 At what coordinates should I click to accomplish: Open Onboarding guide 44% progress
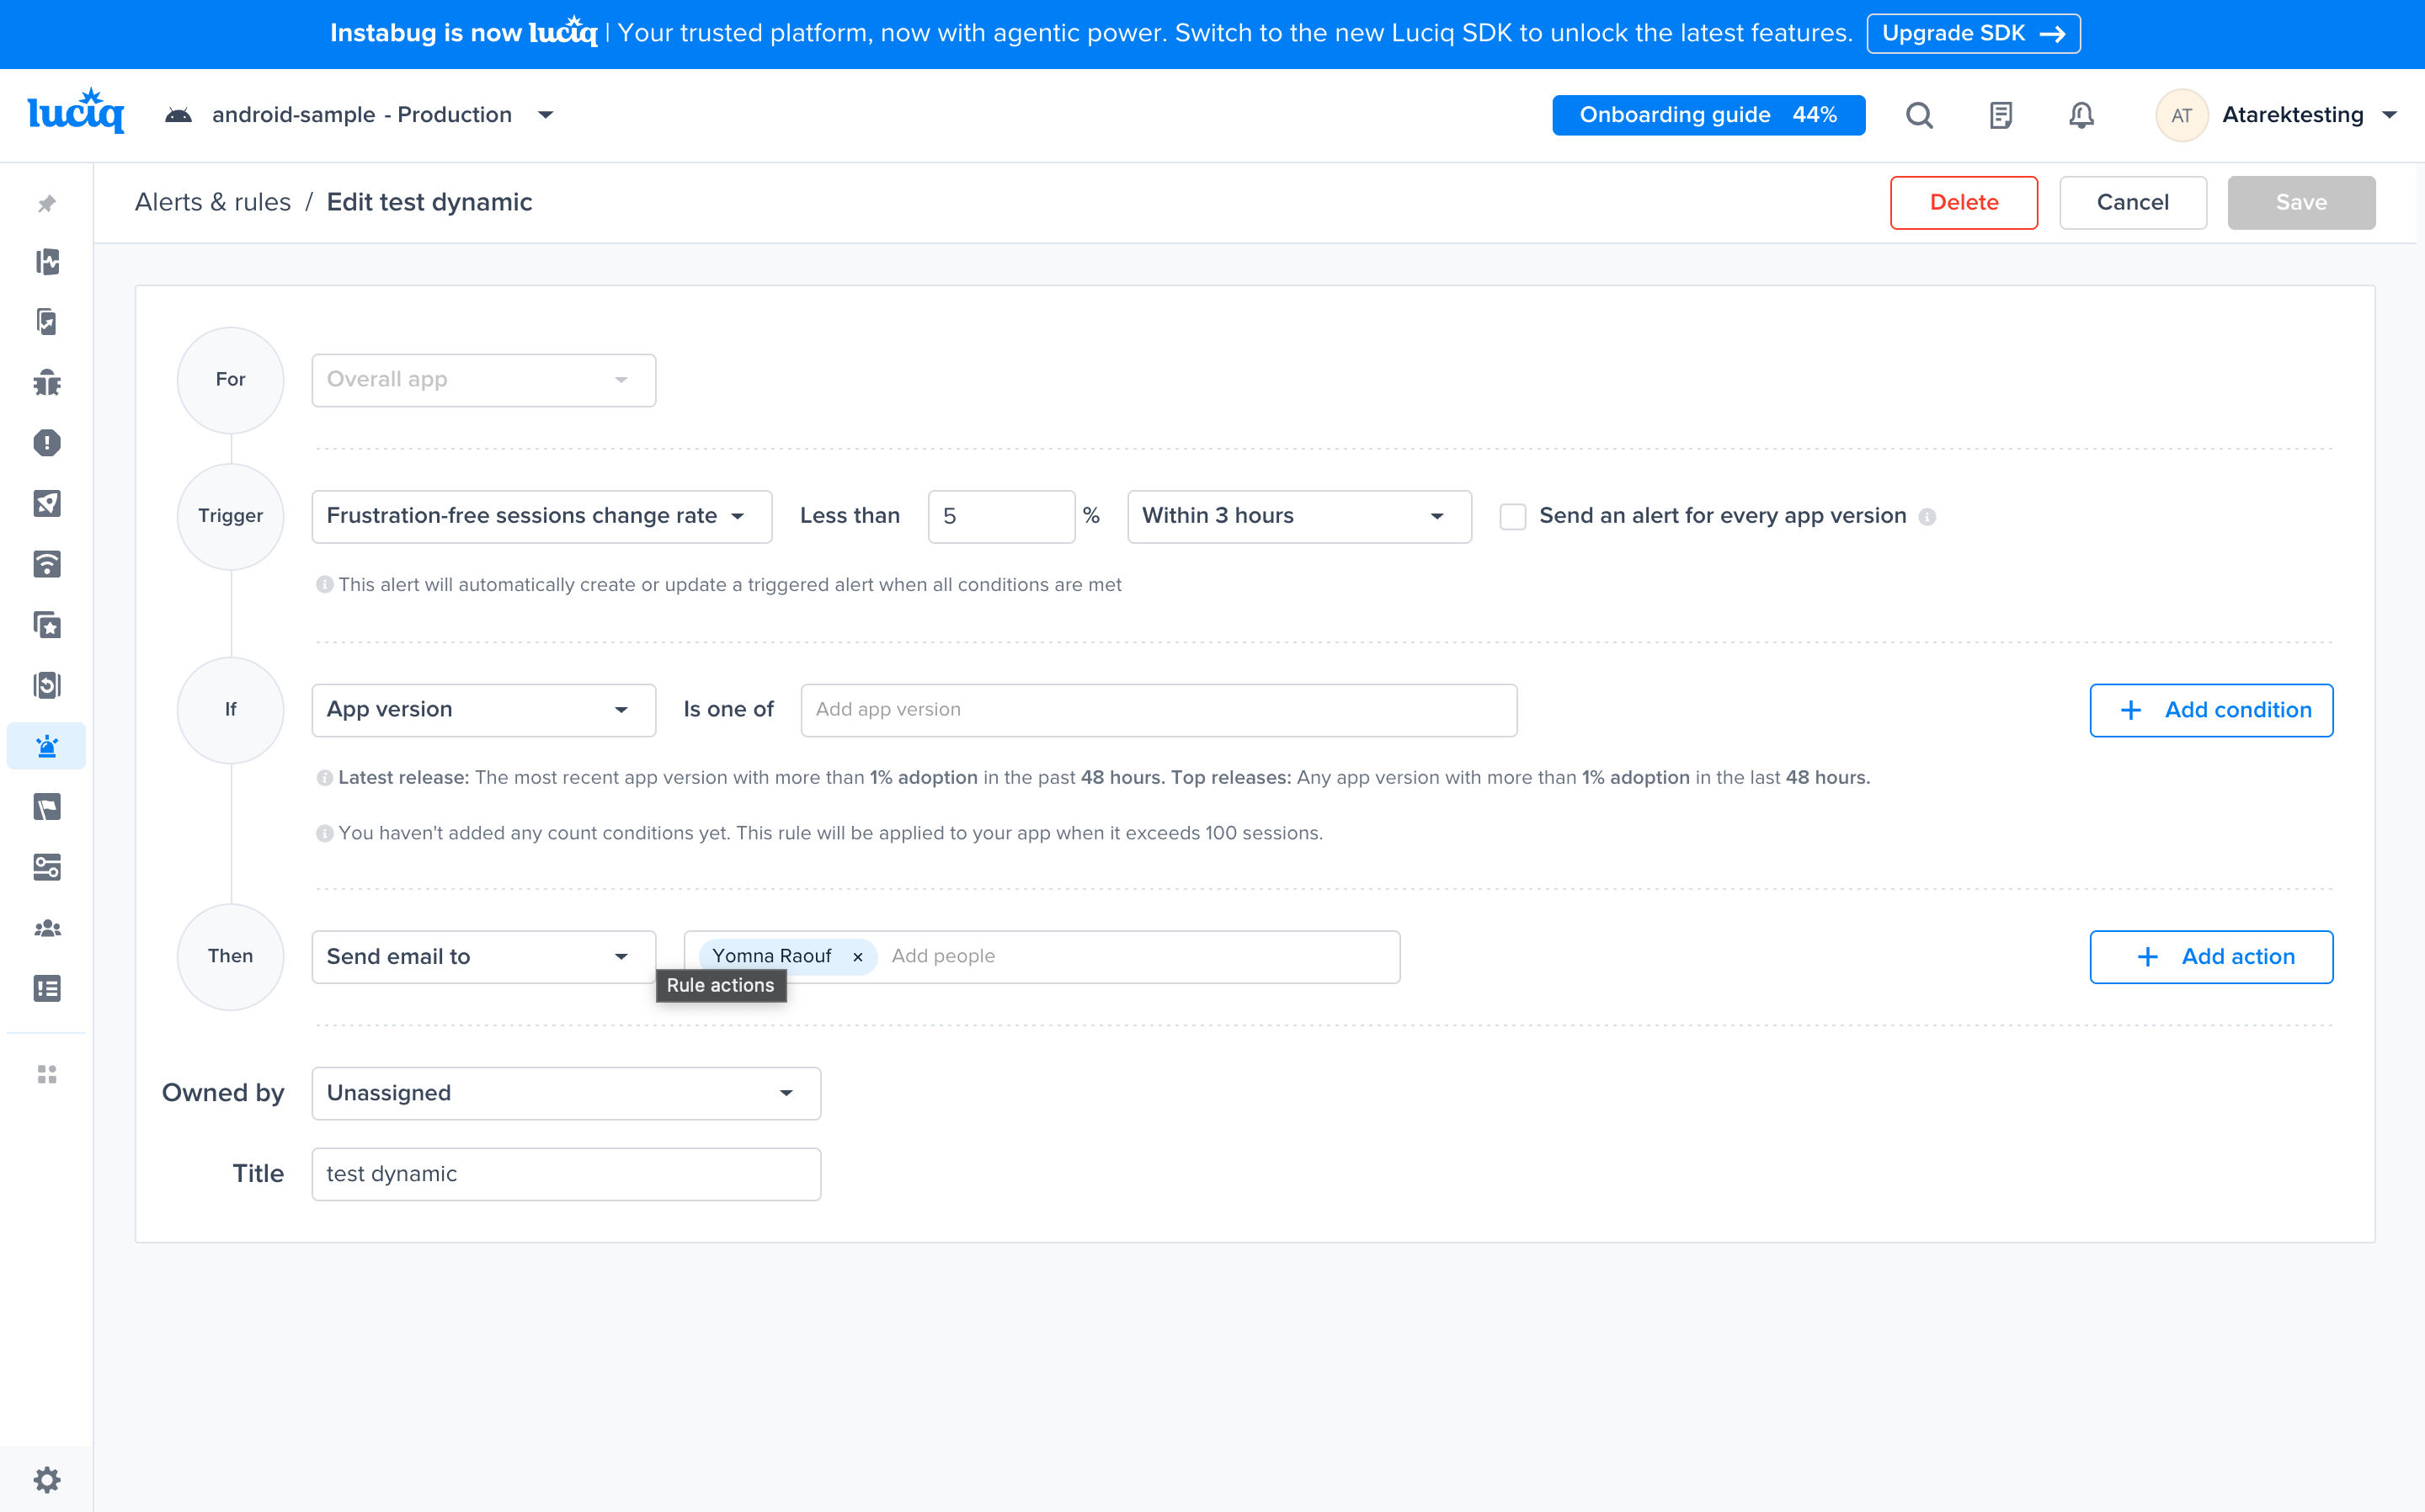point(1707,115)
